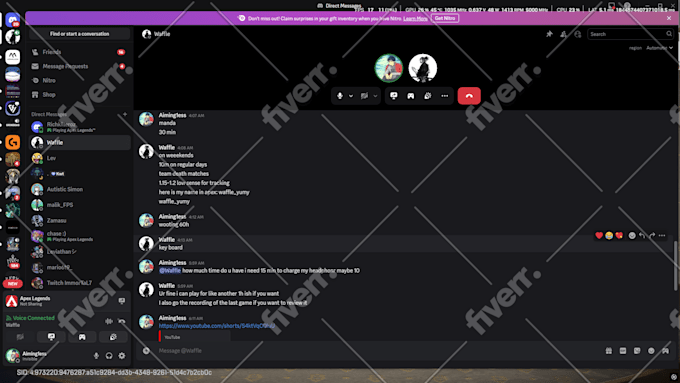Click the chat scrollbar handle
This screenshot has height=383, width=680.
(676, 265)
